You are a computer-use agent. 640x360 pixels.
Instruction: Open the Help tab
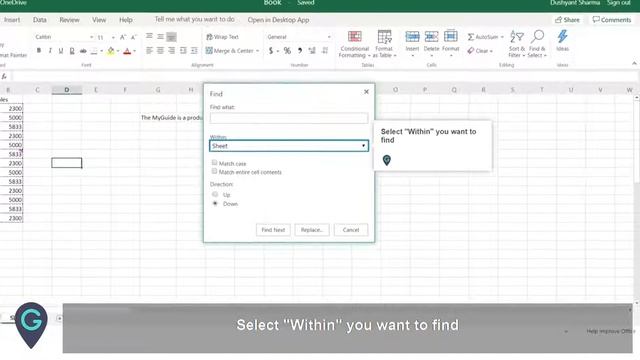coord(126,20)
